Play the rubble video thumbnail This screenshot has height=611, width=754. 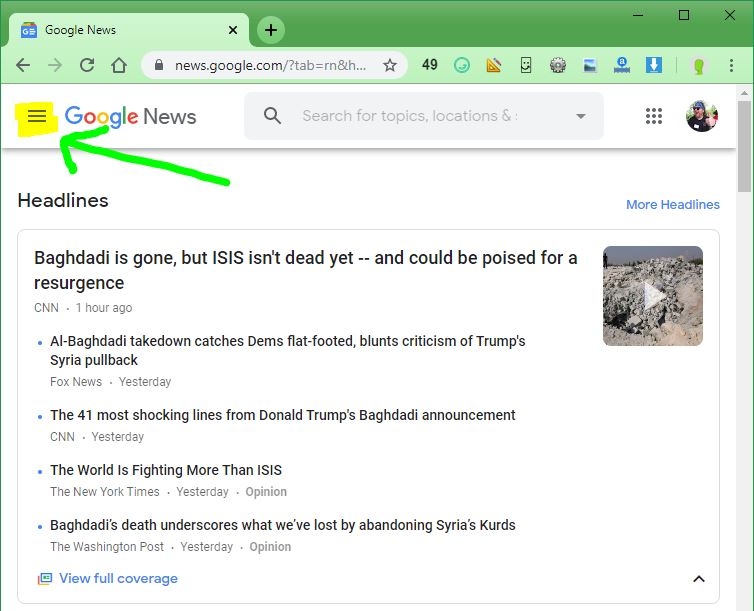tap(653, 296)
